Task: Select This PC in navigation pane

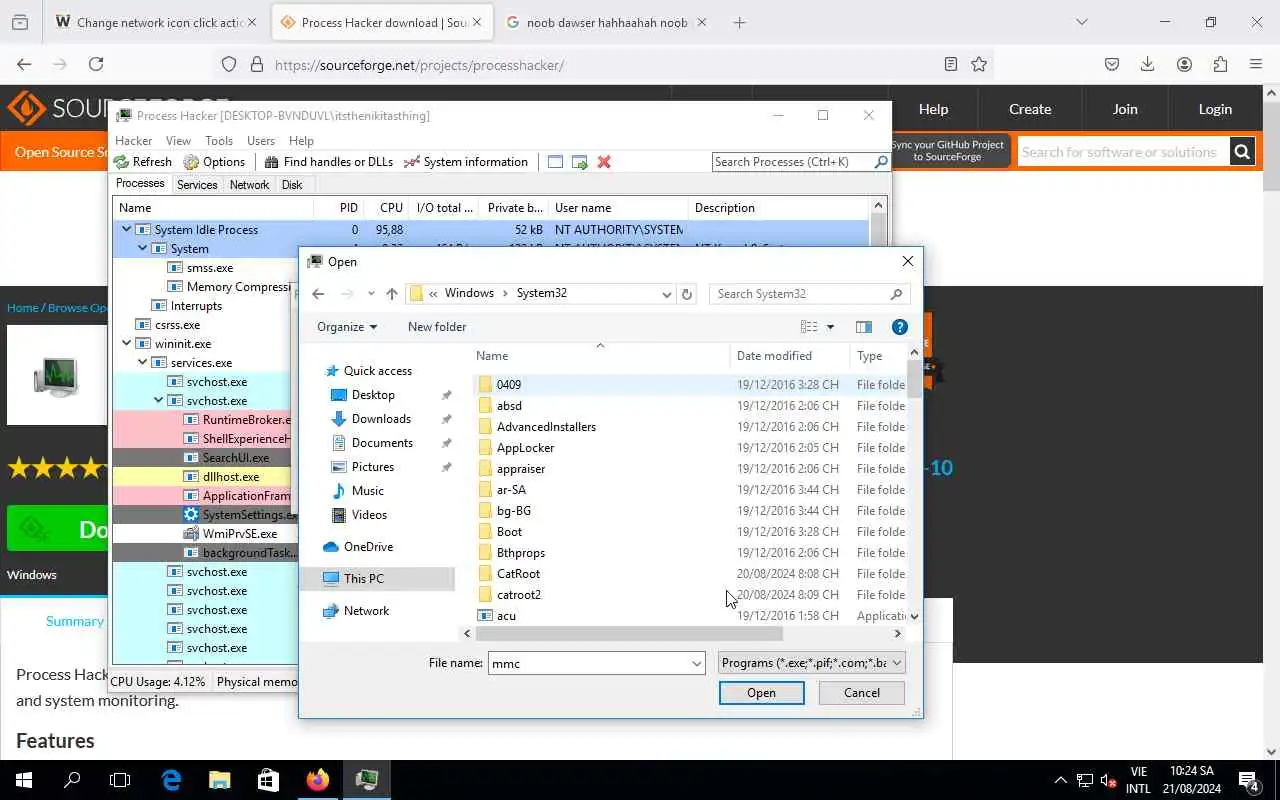Action: coord(363,579)
